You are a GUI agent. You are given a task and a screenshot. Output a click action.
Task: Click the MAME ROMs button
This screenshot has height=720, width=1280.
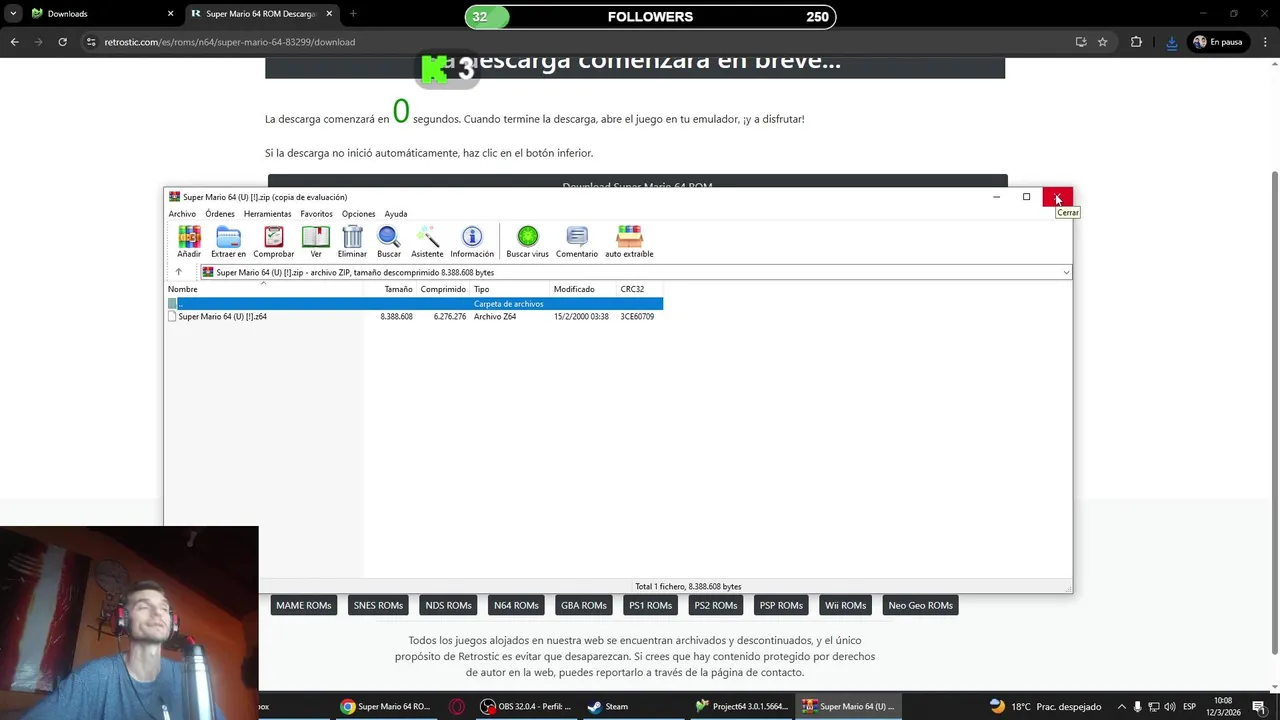click(303, 605)
